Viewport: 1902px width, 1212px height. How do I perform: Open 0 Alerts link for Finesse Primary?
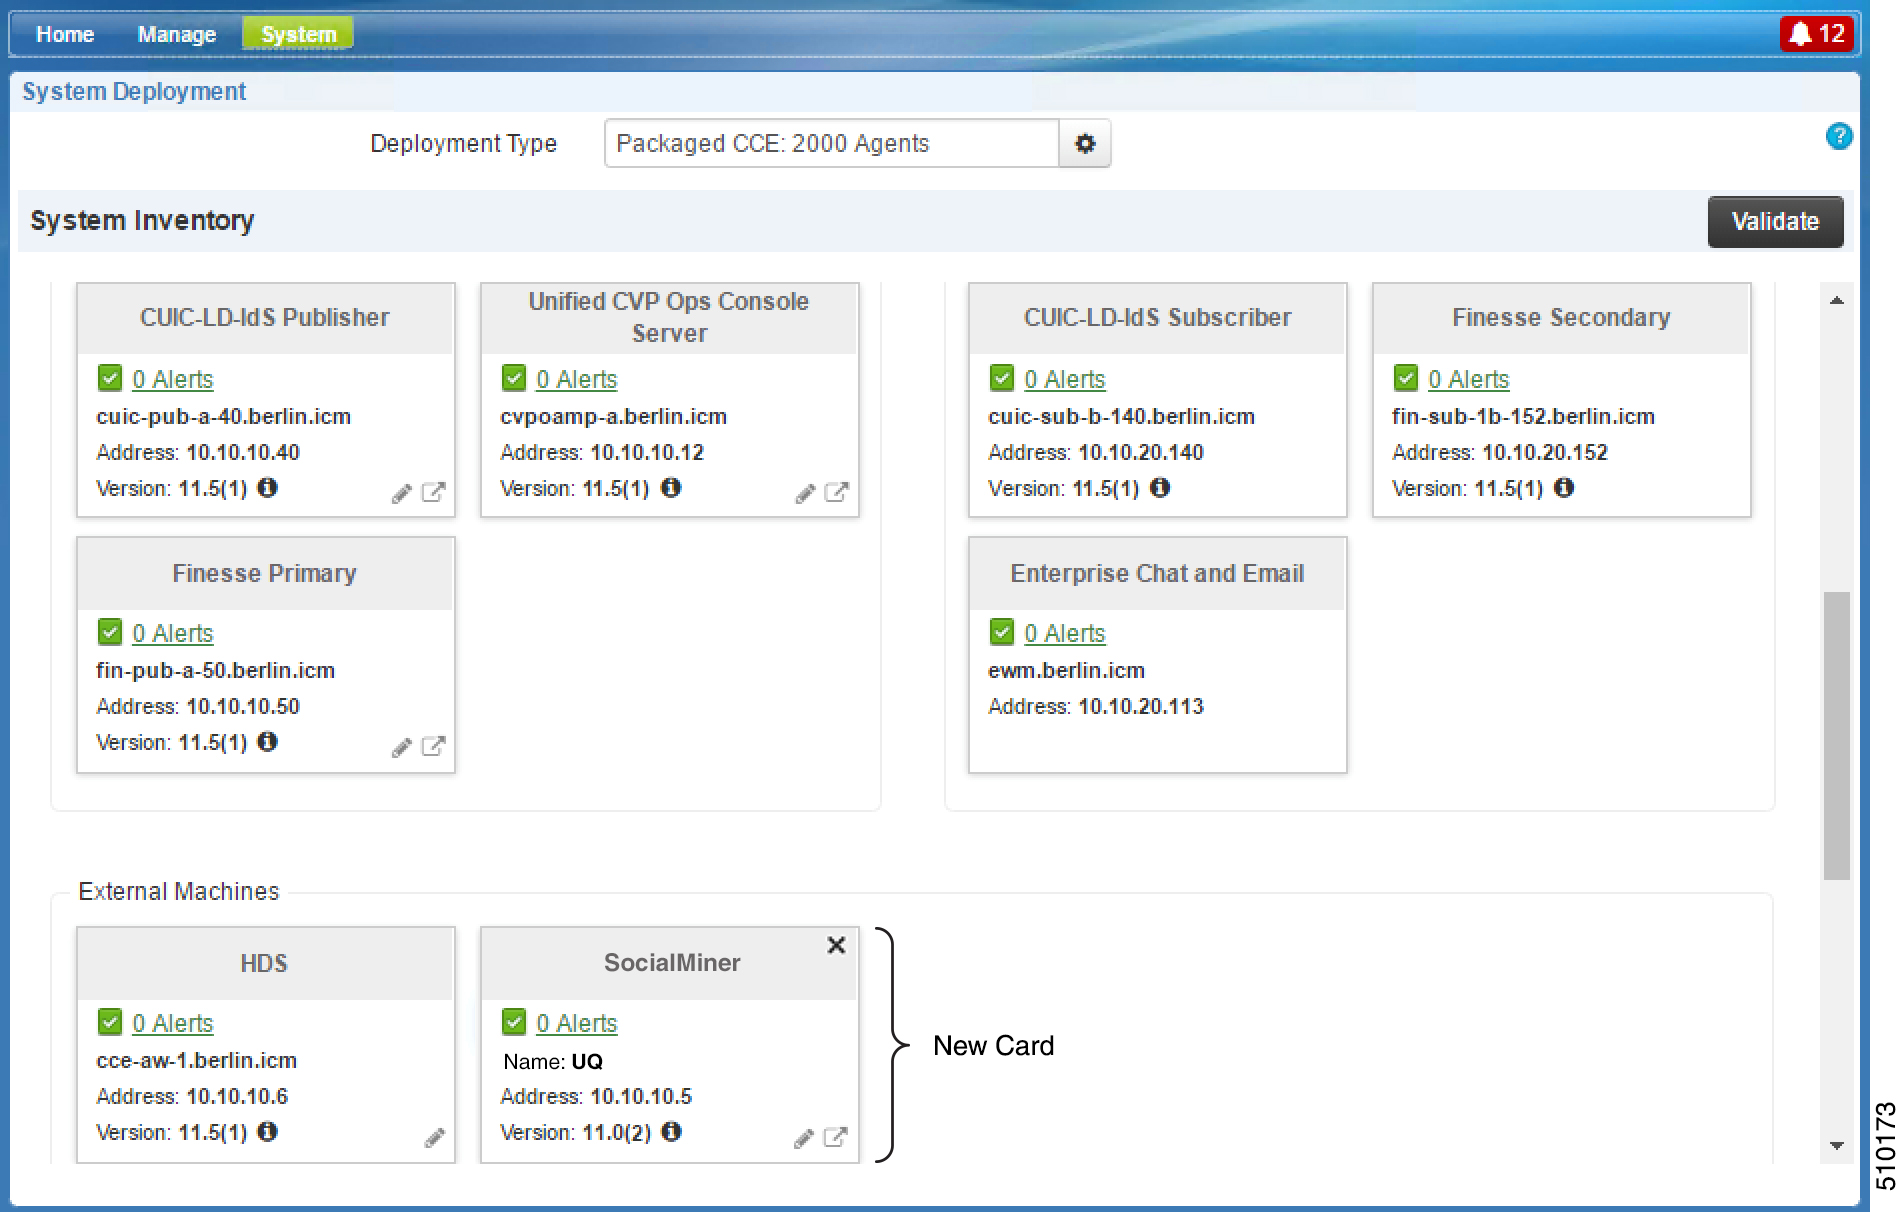tap(173, 634)
